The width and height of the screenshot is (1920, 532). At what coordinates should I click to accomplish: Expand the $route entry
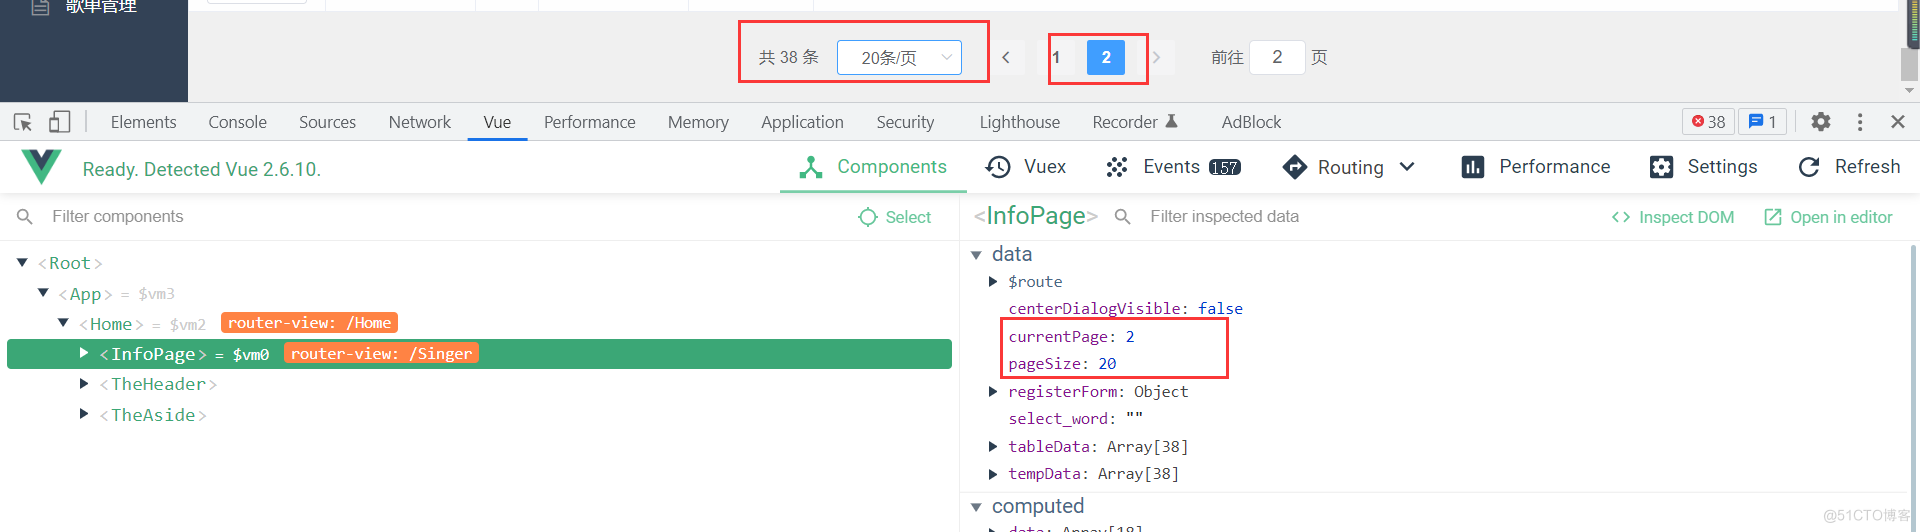point(993,282)
